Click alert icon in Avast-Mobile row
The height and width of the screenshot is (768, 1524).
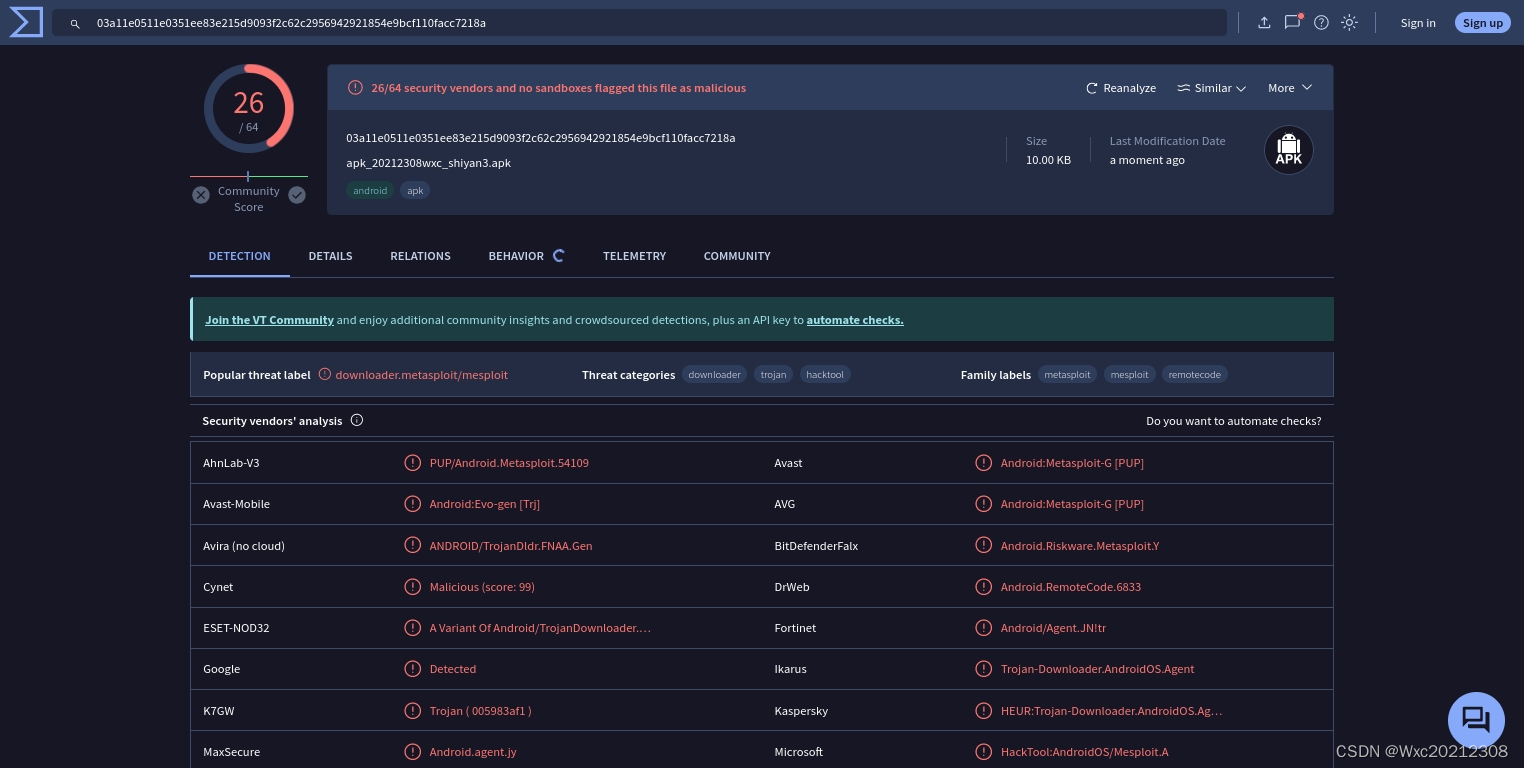pyautogui.click(x=412, y=504)
